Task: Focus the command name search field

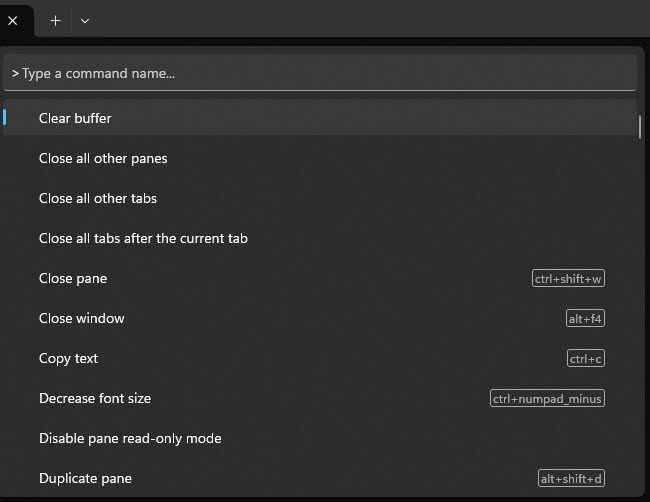Action: pos(320,73)
